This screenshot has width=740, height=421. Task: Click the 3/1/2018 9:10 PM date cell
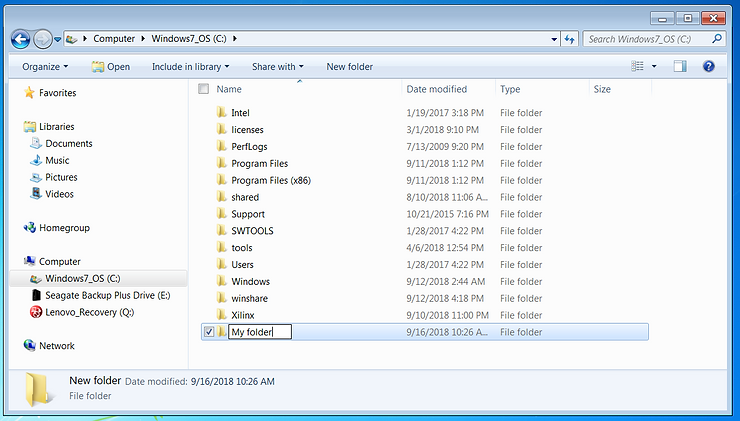coord(443,130)
